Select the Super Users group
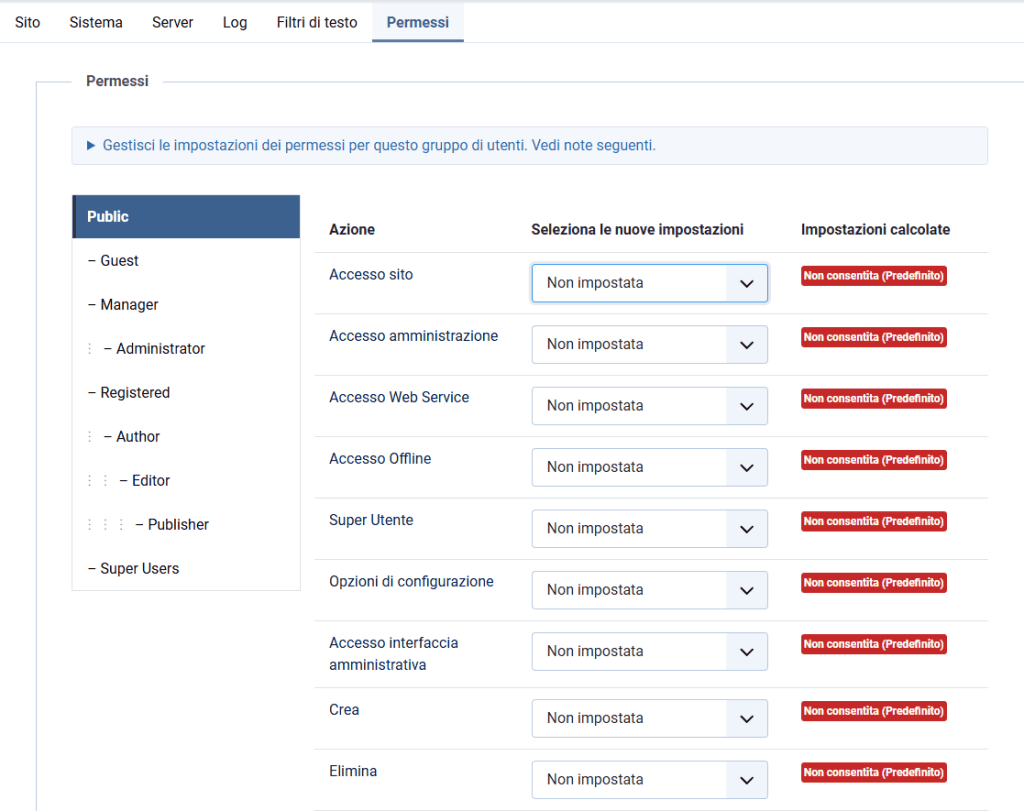The image size is (1024, 811). [x=139, y=569]
